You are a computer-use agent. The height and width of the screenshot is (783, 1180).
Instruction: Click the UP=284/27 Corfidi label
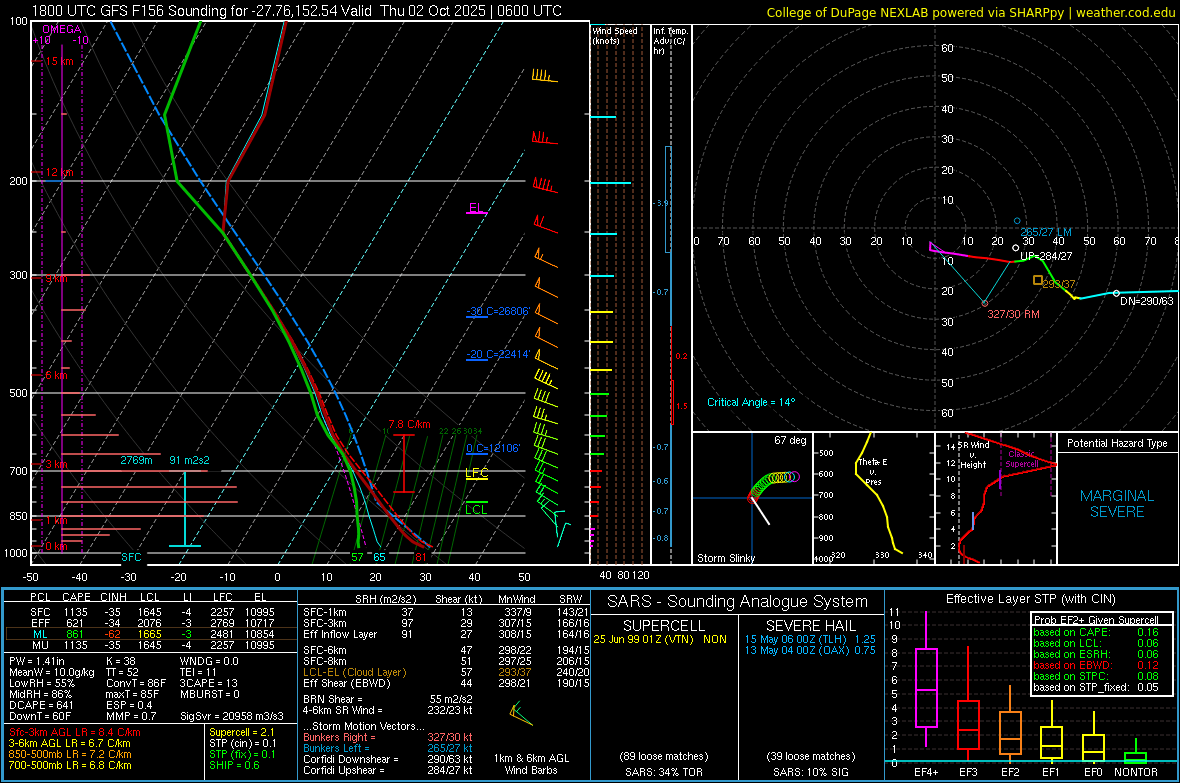(1046, 256)
